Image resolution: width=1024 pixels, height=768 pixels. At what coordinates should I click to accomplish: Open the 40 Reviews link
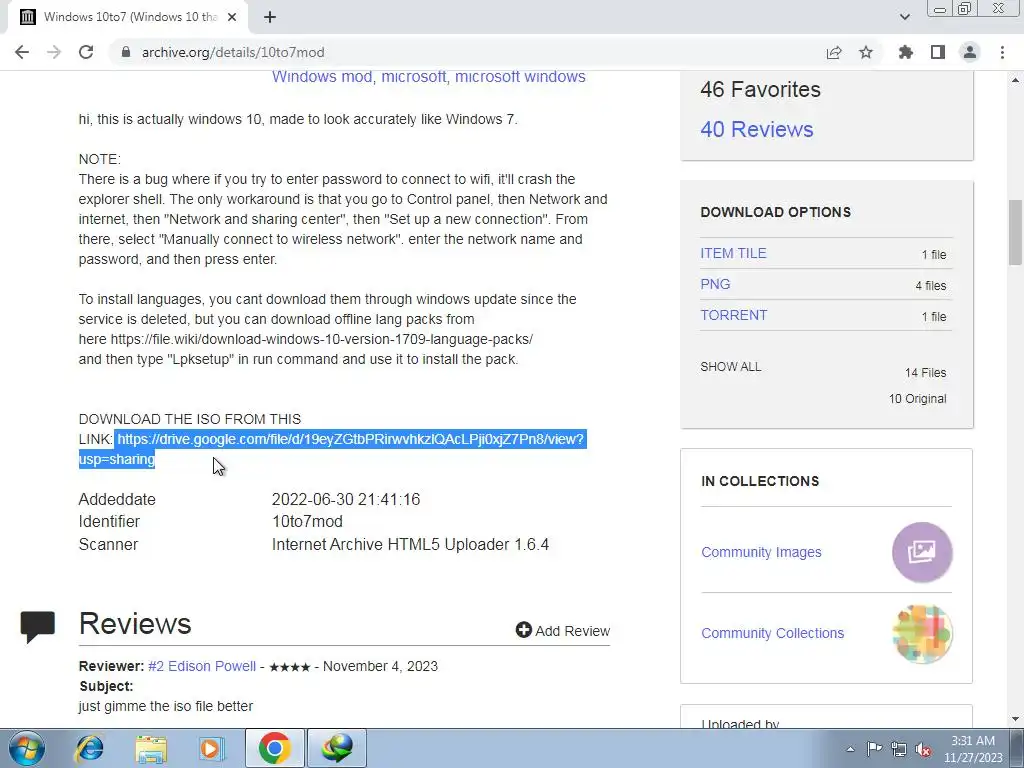tap(757, 129)
